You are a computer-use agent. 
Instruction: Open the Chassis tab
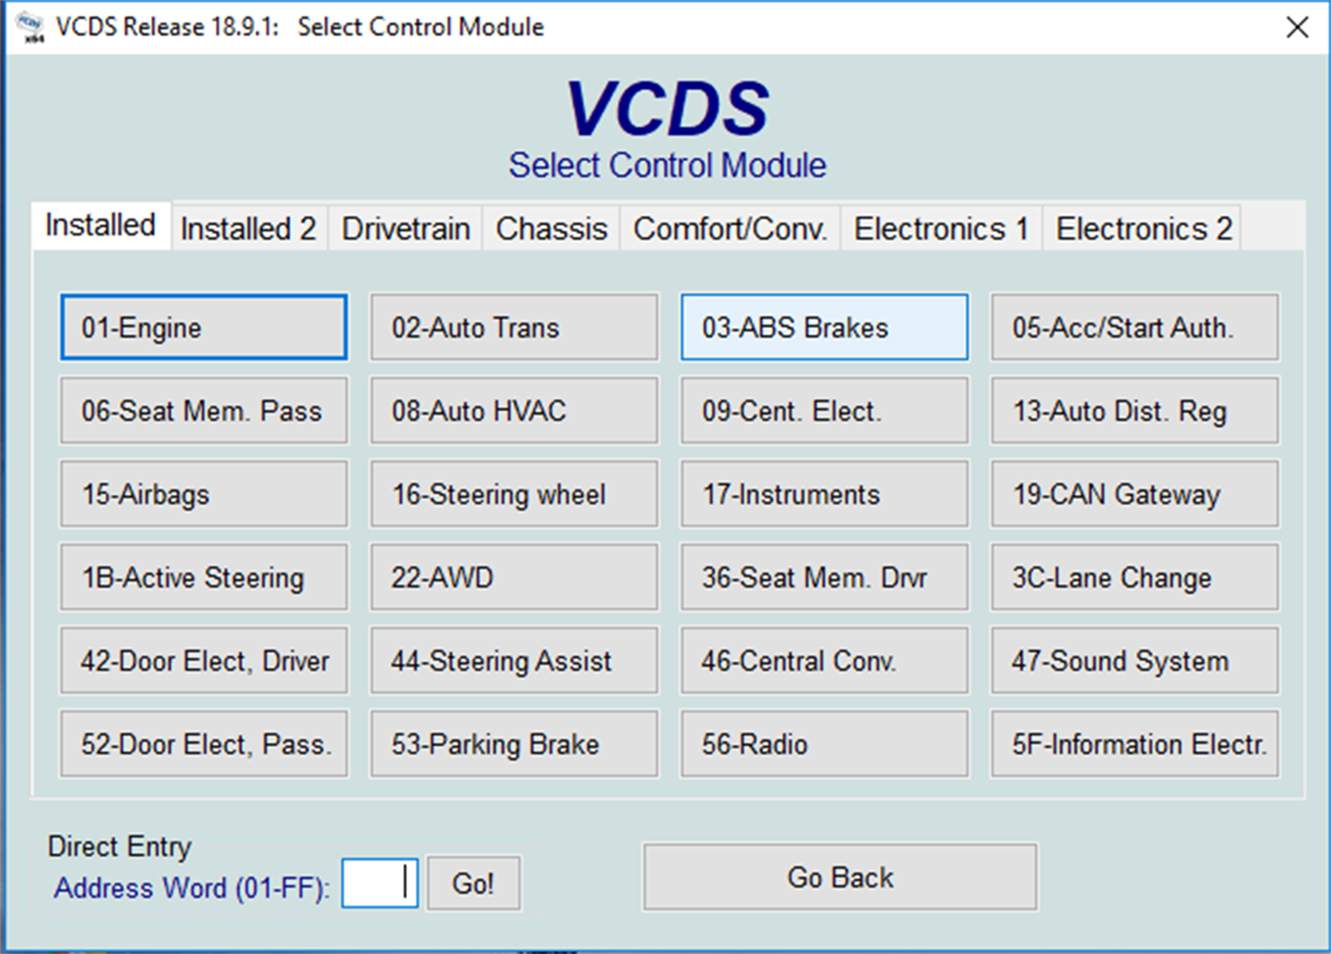(x=551, y=229)
